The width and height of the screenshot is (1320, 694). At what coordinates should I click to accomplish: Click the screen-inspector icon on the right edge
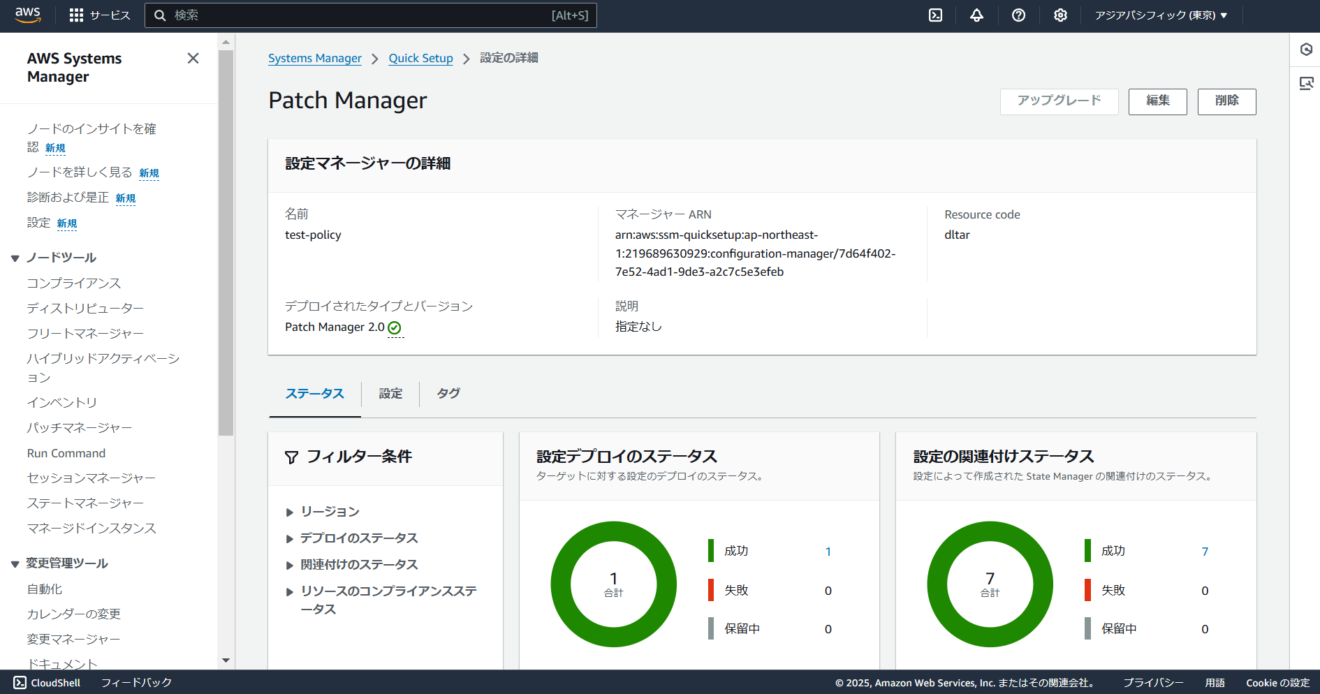point(1306,83)
